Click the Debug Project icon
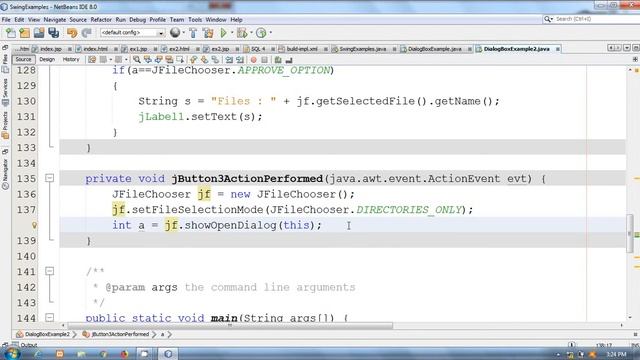This screenshot has width=640, height=360. [x=242, y=33]
